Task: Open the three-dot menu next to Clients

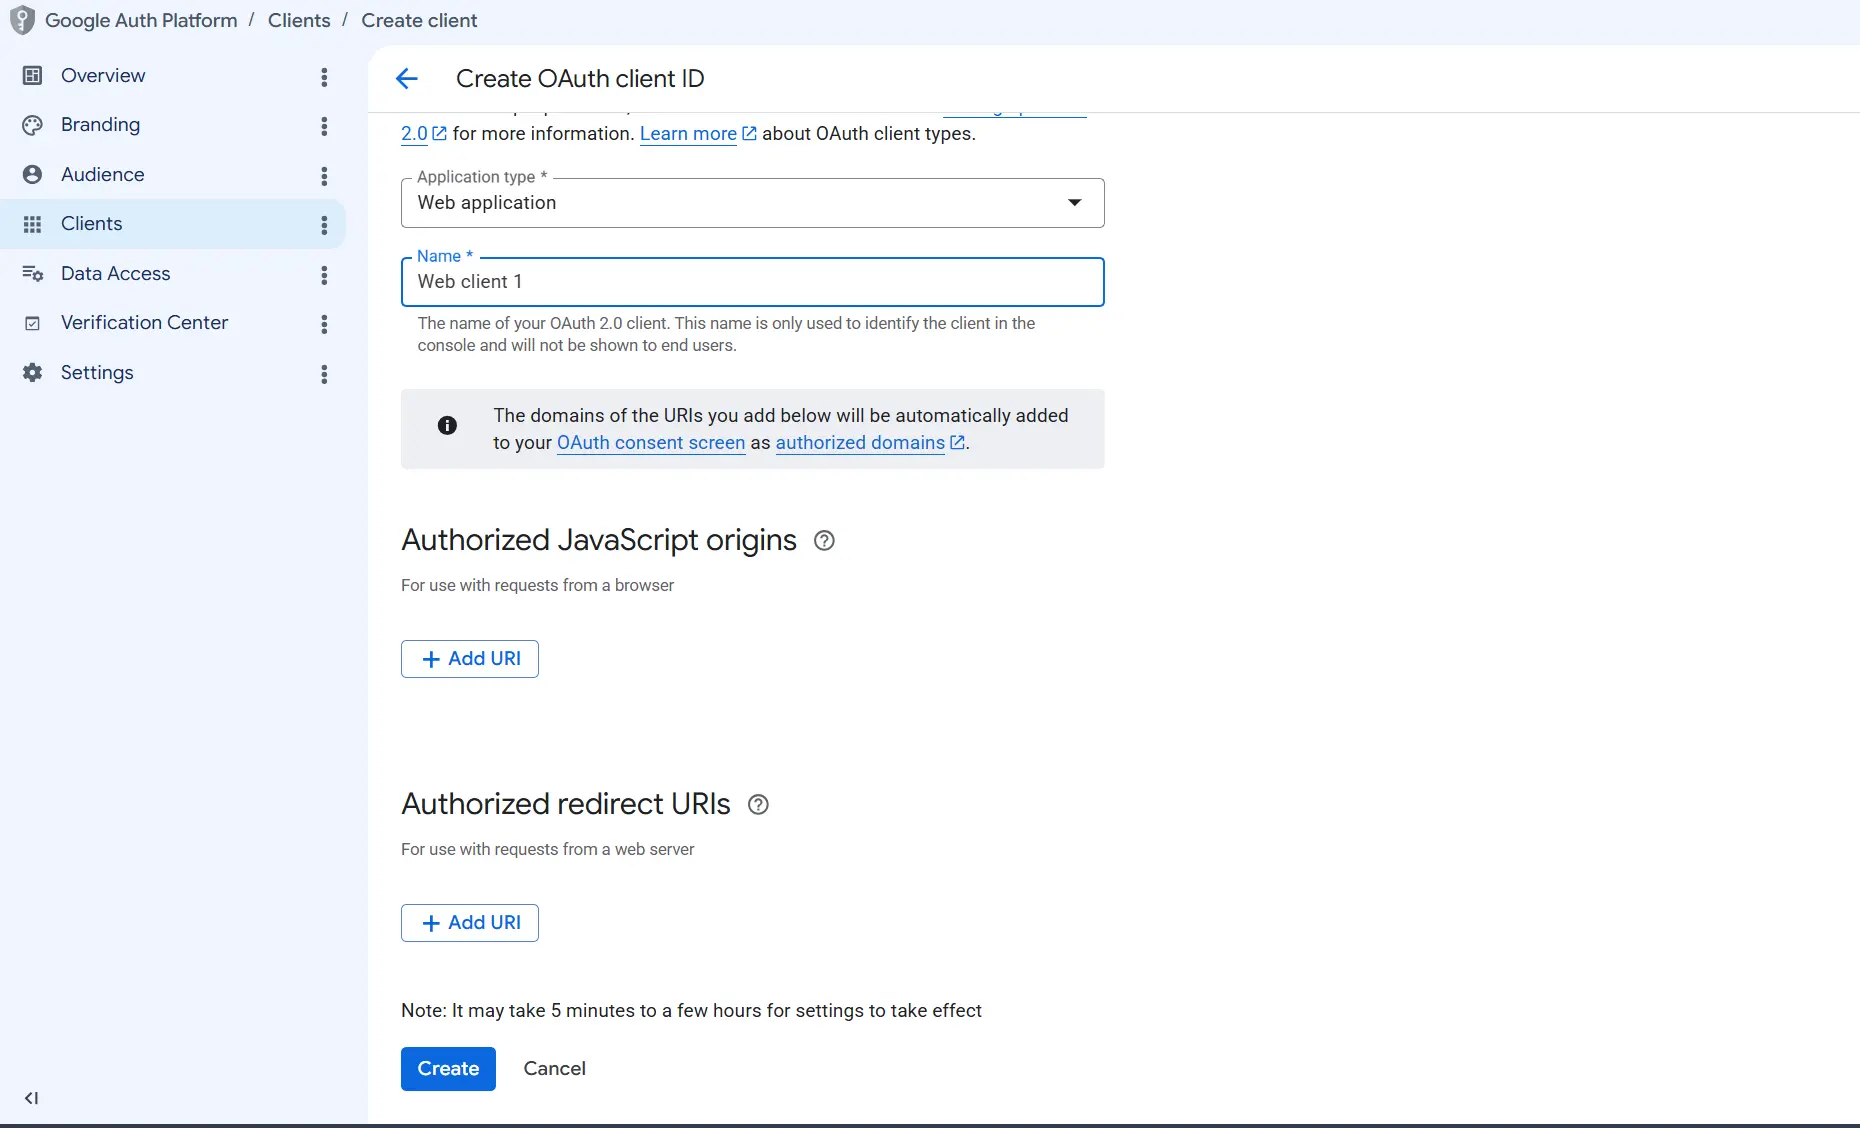Action: (324, 225)
